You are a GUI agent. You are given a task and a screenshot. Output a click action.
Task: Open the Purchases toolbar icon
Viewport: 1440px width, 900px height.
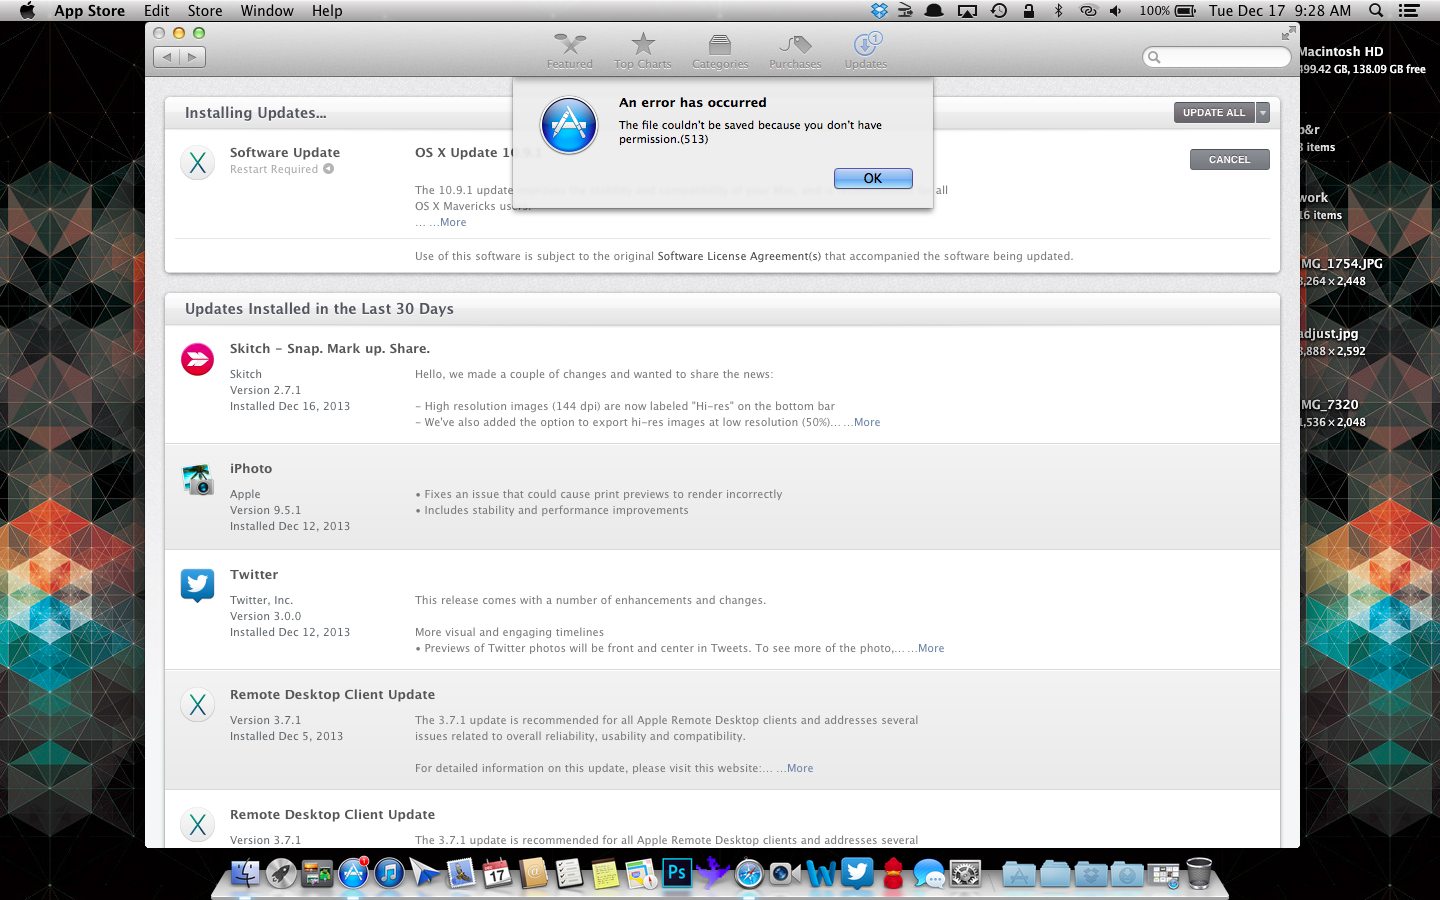click(x=795, y=44)
